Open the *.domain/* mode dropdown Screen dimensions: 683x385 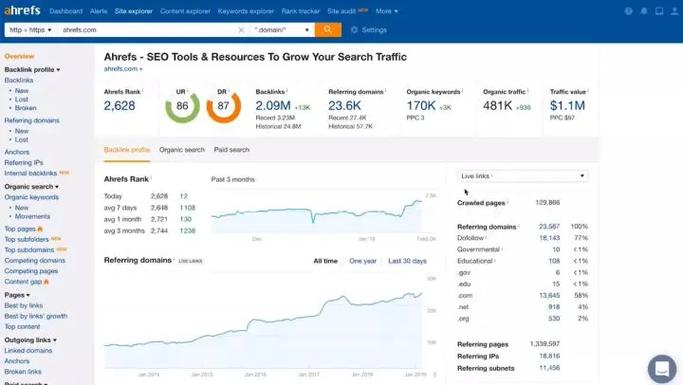click(282, 30)
